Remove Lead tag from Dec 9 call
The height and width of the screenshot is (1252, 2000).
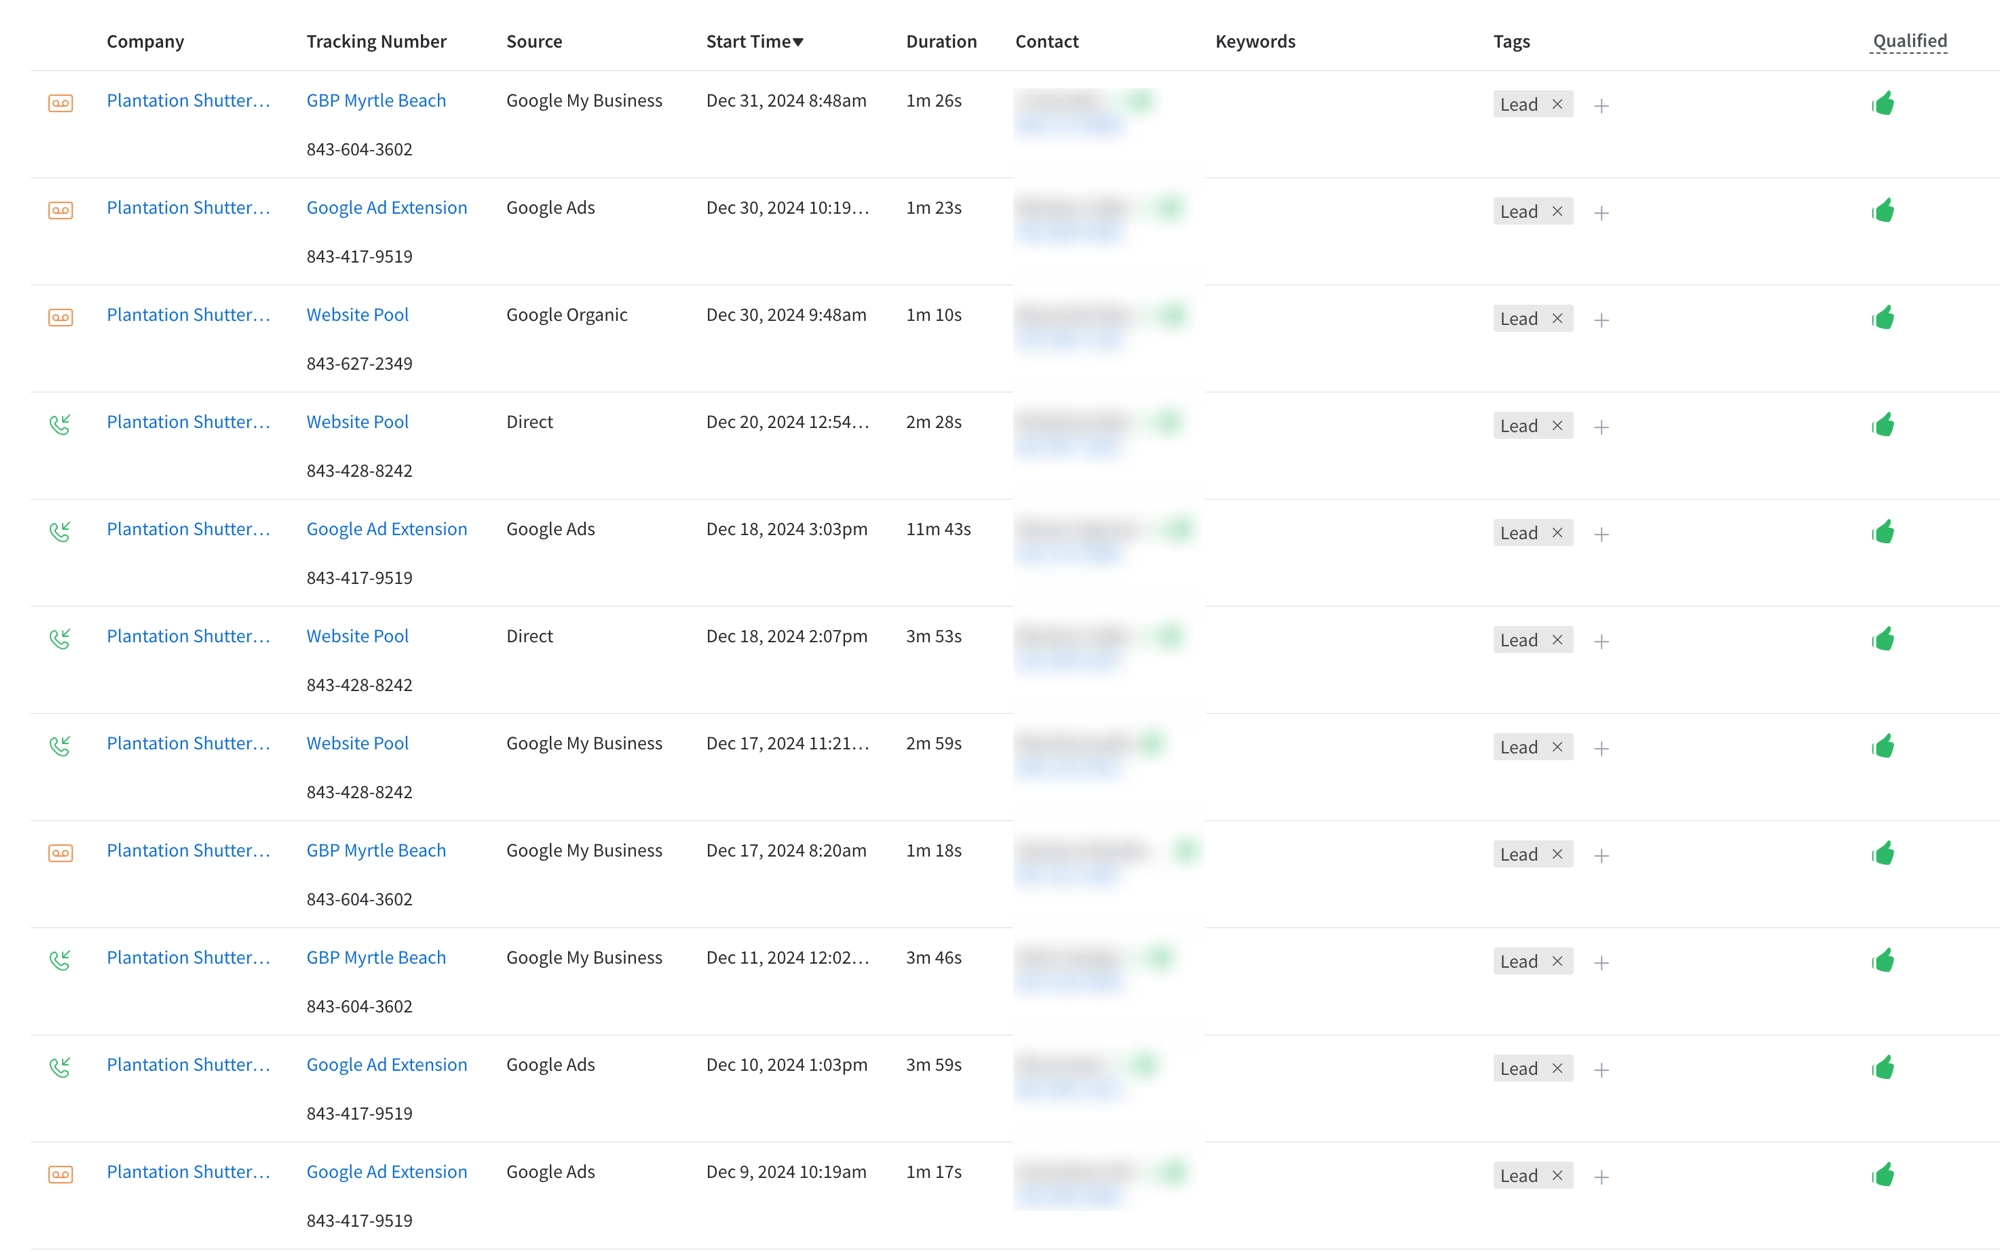coord(1557,1176)
